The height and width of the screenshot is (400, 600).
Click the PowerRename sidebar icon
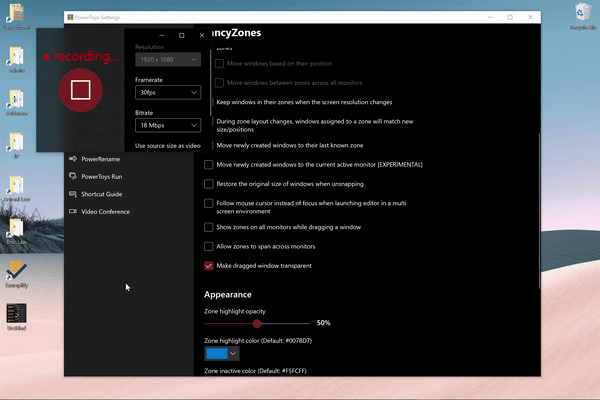click(73, 158)
